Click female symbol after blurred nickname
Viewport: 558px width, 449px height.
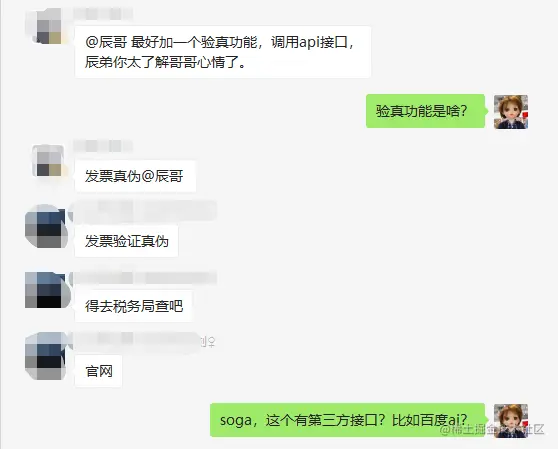point(212,342)
